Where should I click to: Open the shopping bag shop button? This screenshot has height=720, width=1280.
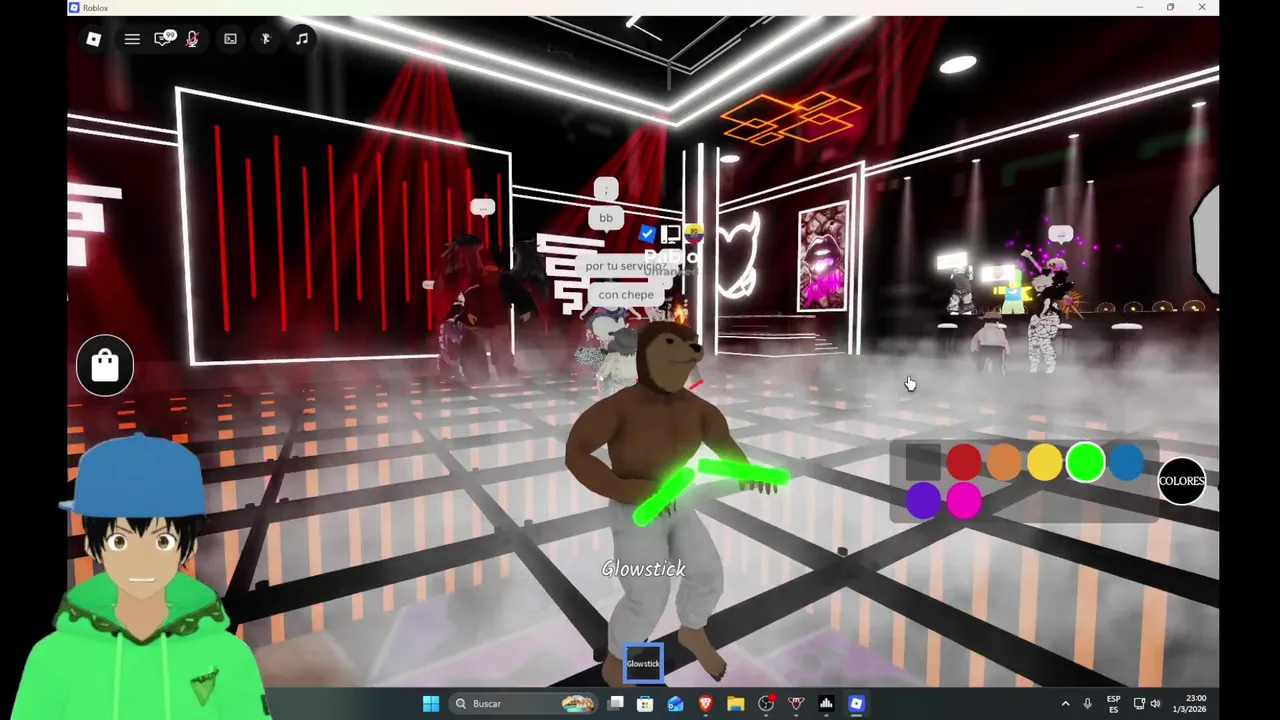(x=105, y=366)
